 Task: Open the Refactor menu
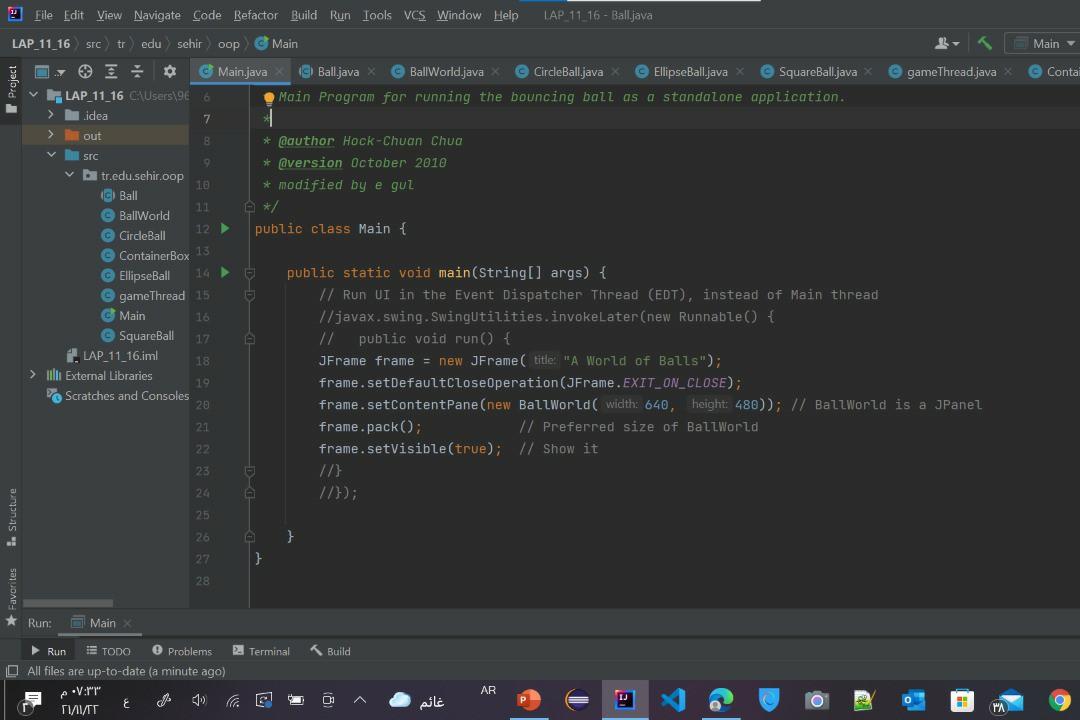pos(255,15)
